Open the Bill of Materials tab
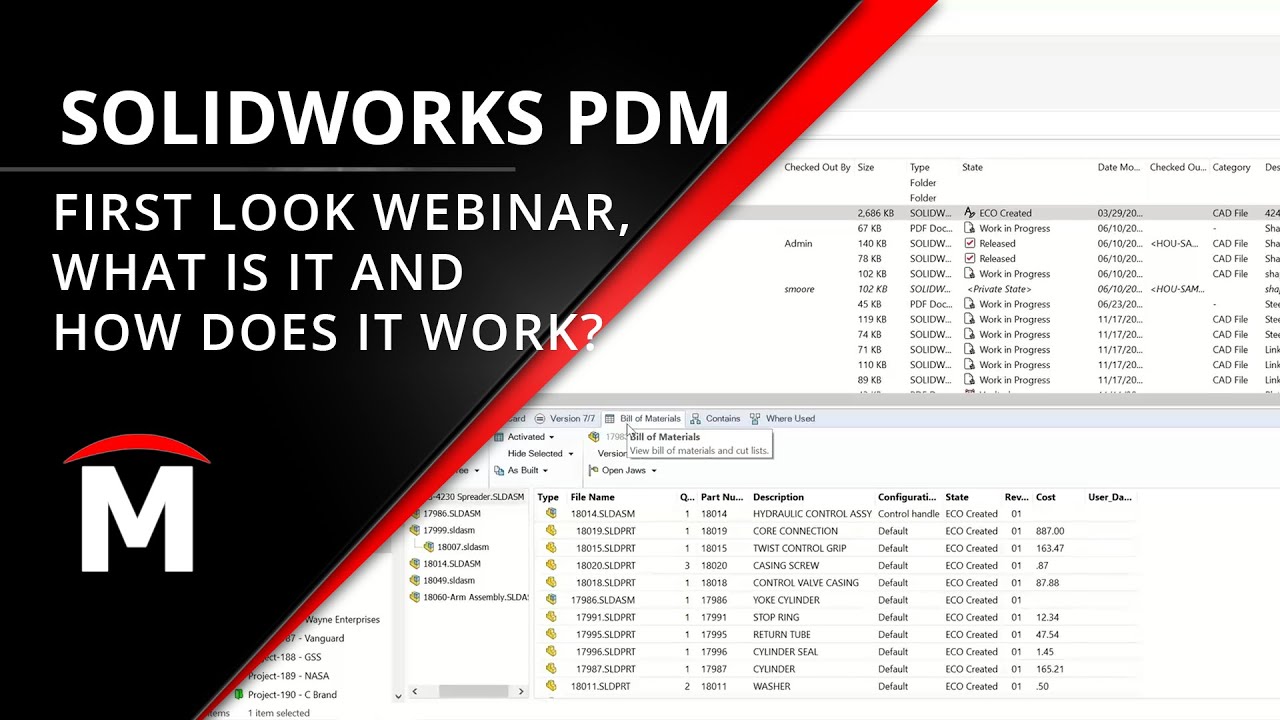 [642, 418]
